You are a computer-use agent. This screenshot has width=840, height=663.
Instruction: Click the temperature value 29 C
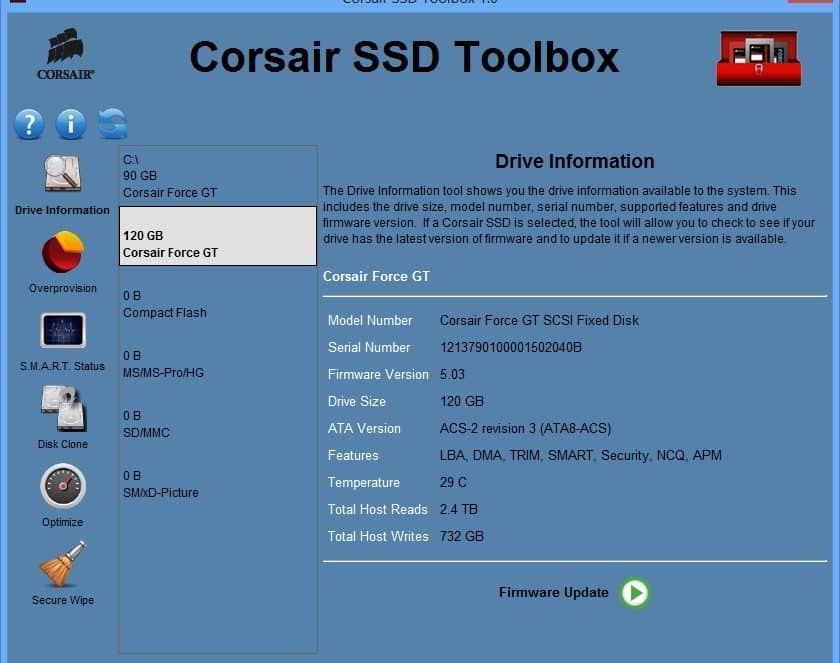point(453,482)
